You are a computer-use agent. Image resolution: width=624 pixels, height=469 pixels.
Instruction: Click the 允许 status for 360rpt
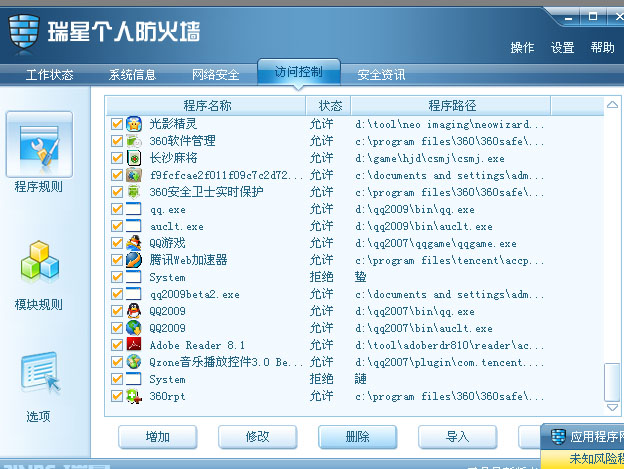click(321, 396)
